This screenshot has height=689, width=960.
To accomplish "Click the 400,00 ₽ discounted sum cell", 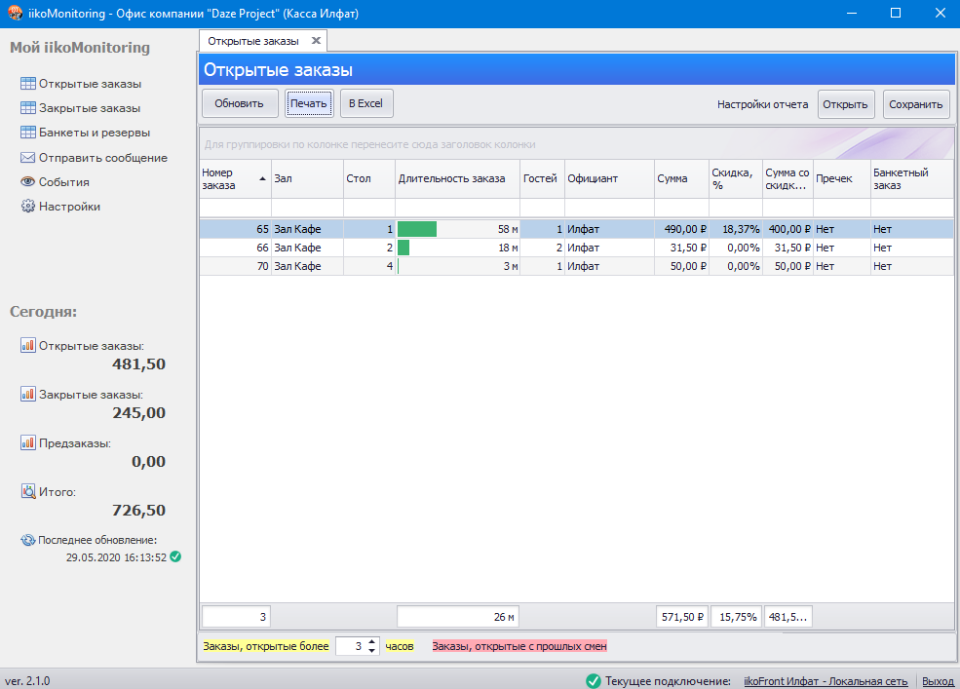I will coord(787,229).
